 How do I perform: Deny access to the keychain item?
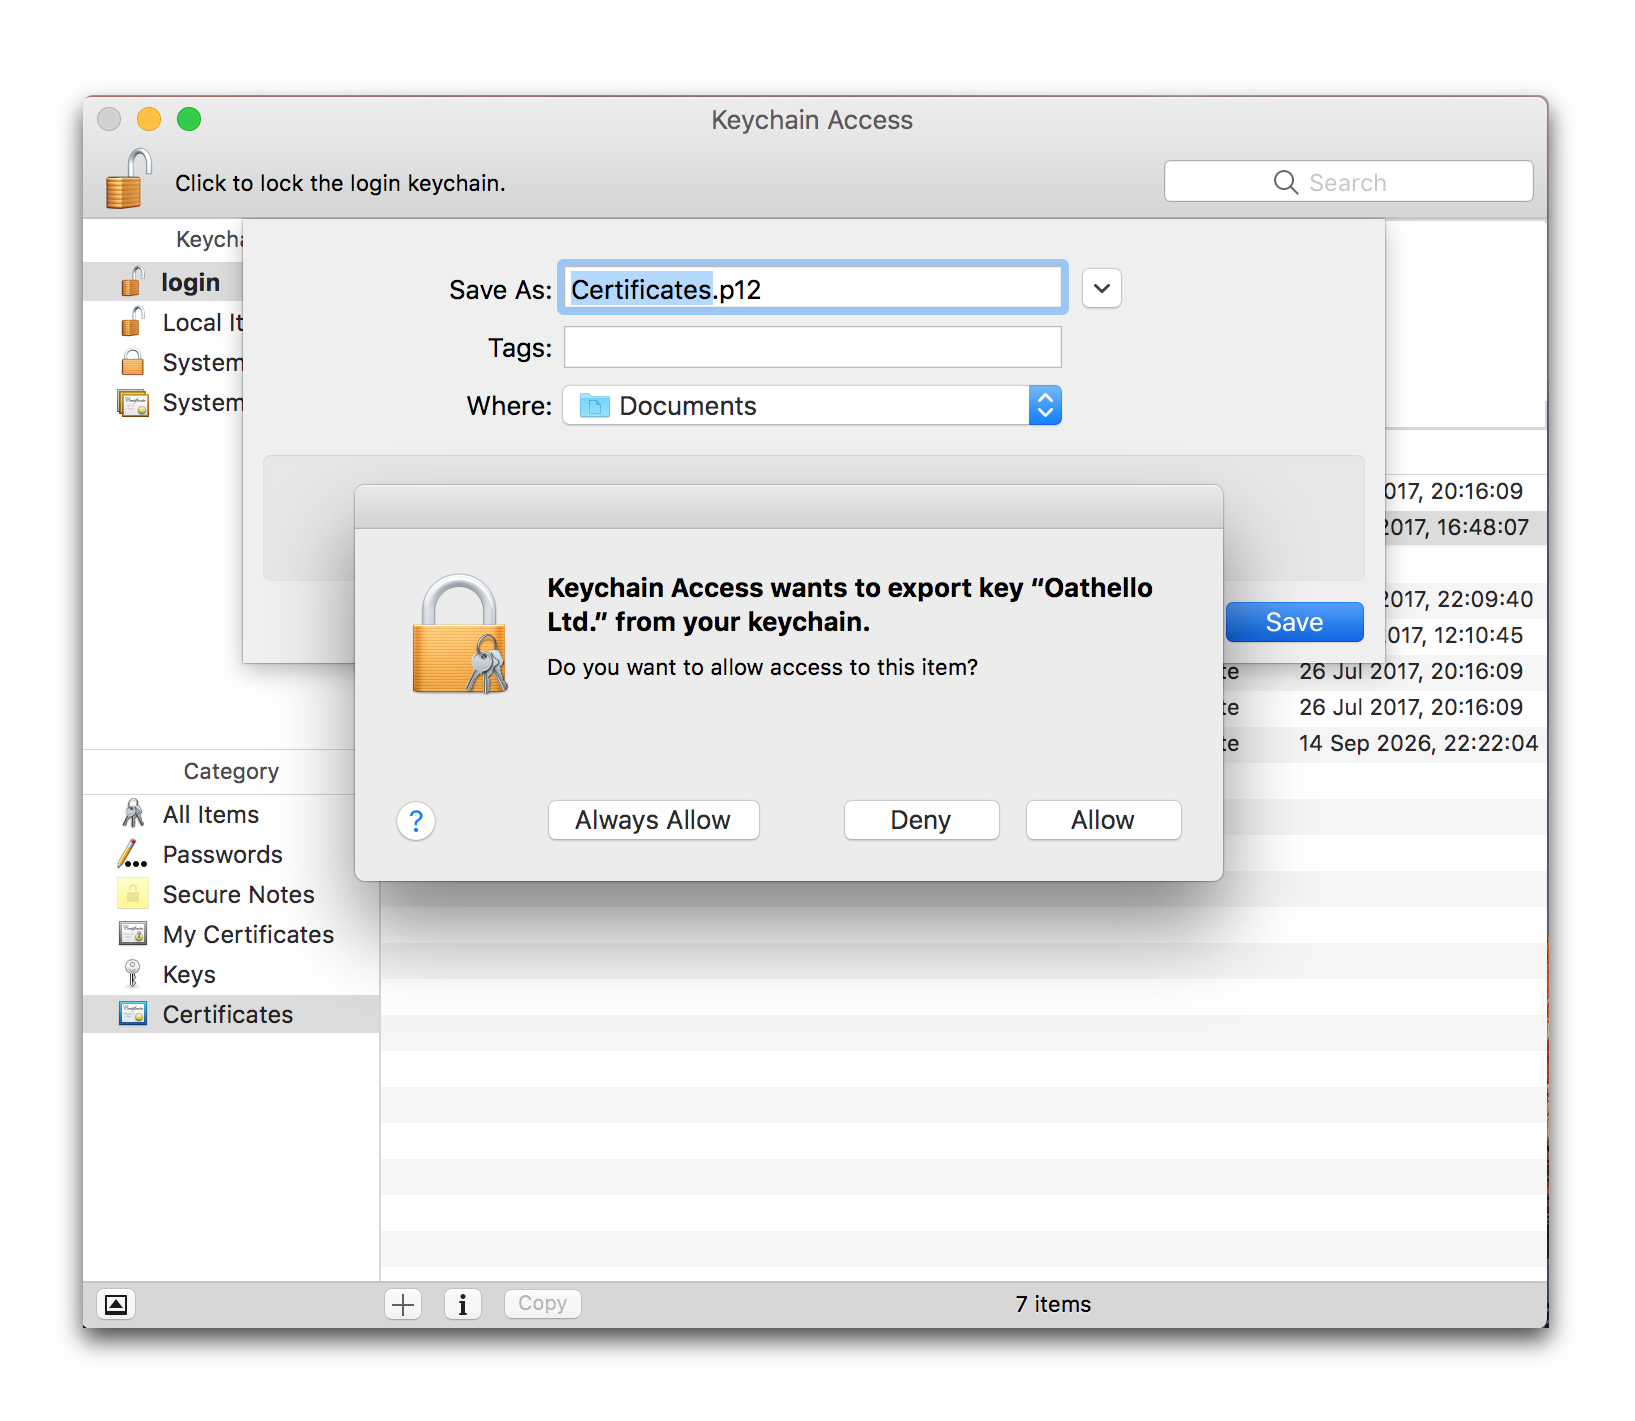pyautogui.click(x=920, y=820)
